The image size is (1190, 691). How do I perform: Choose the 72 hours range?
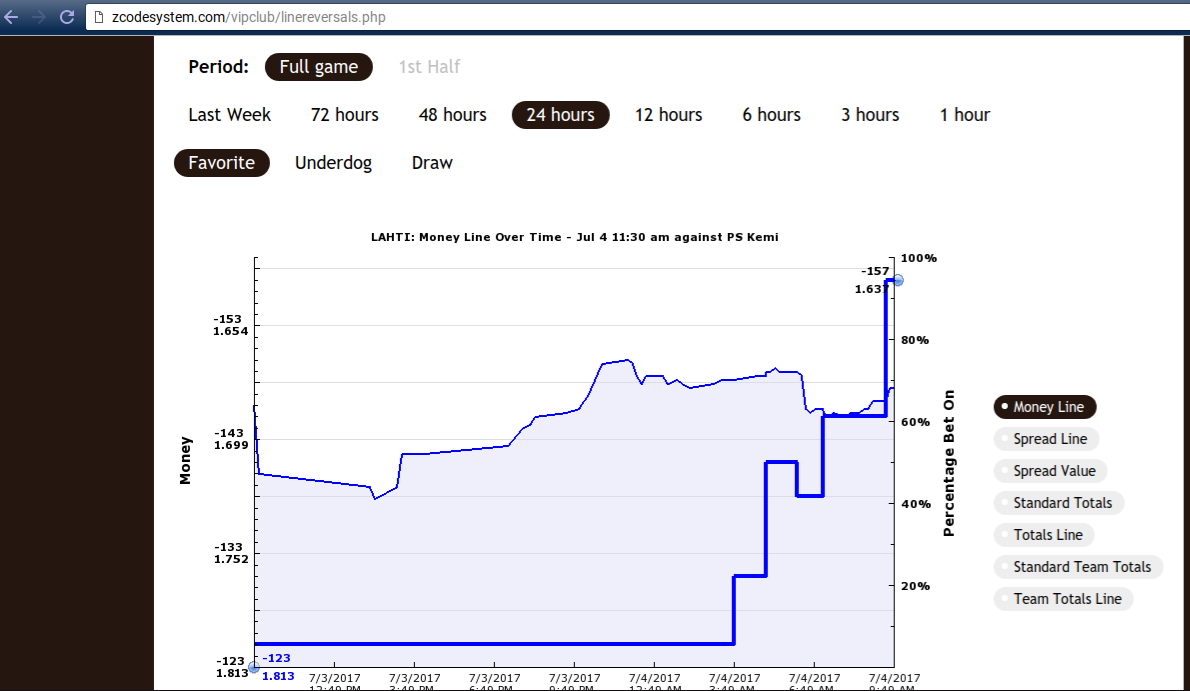tap(345, 115)
